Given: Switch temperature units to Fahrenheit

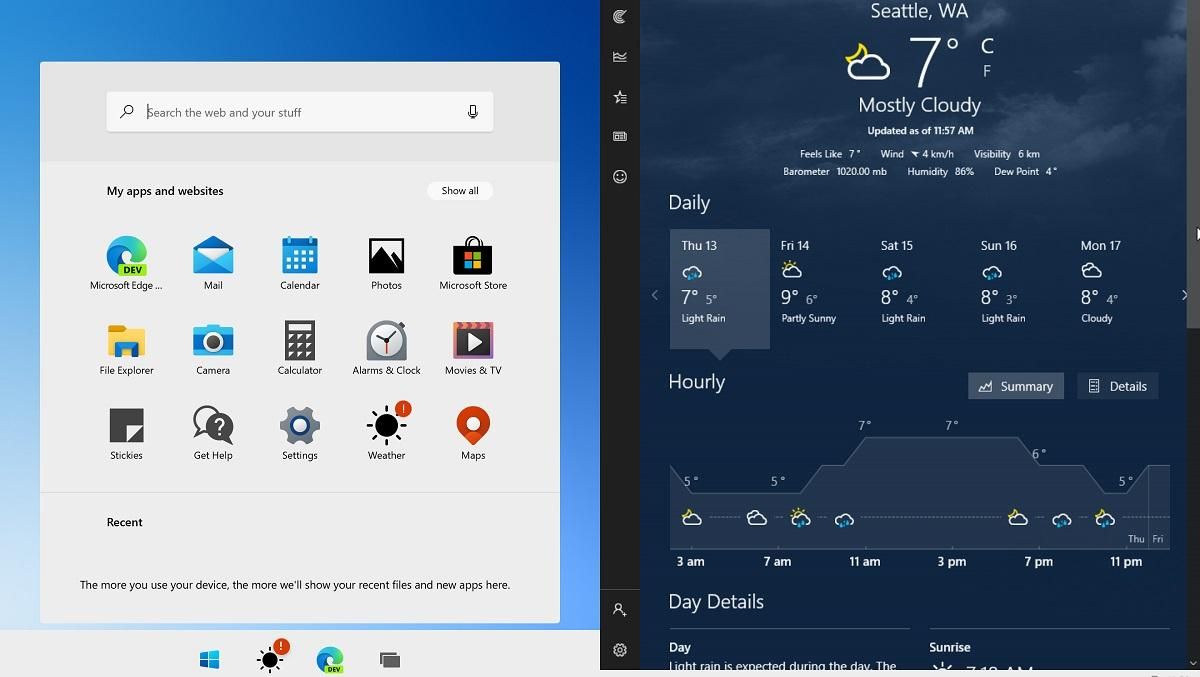Looking at the screenshot, I should (x=986, y=70).
